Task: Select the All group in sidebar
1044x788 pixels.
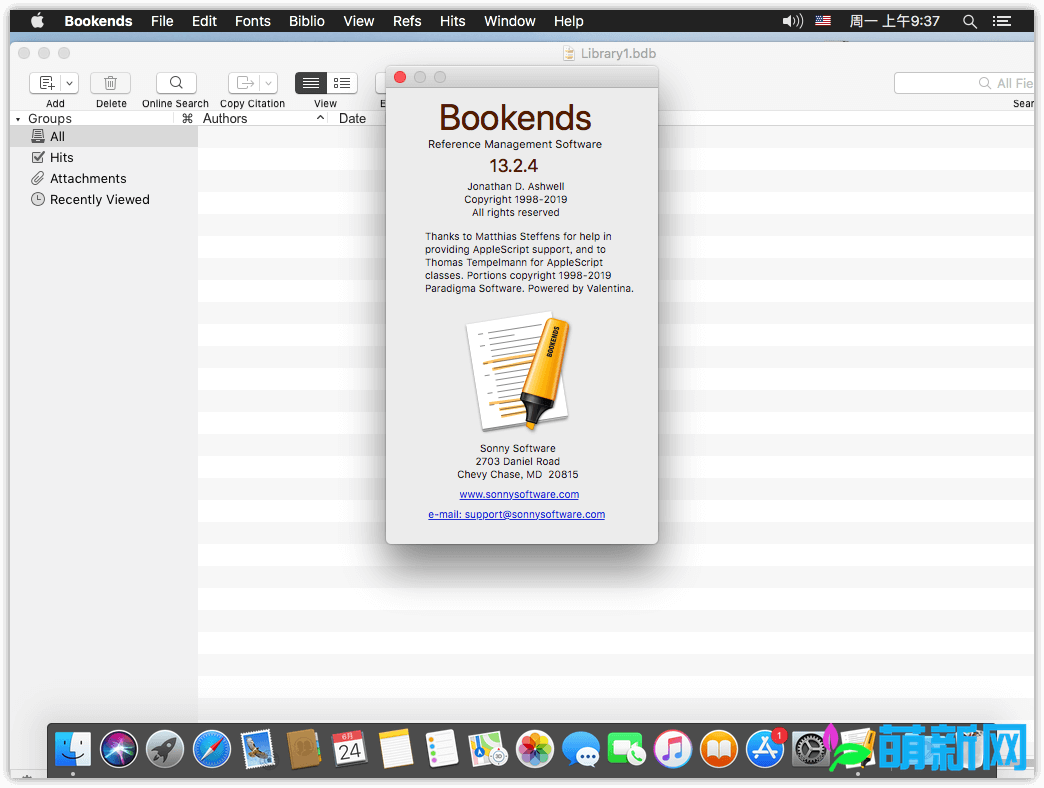Action: 104,136
